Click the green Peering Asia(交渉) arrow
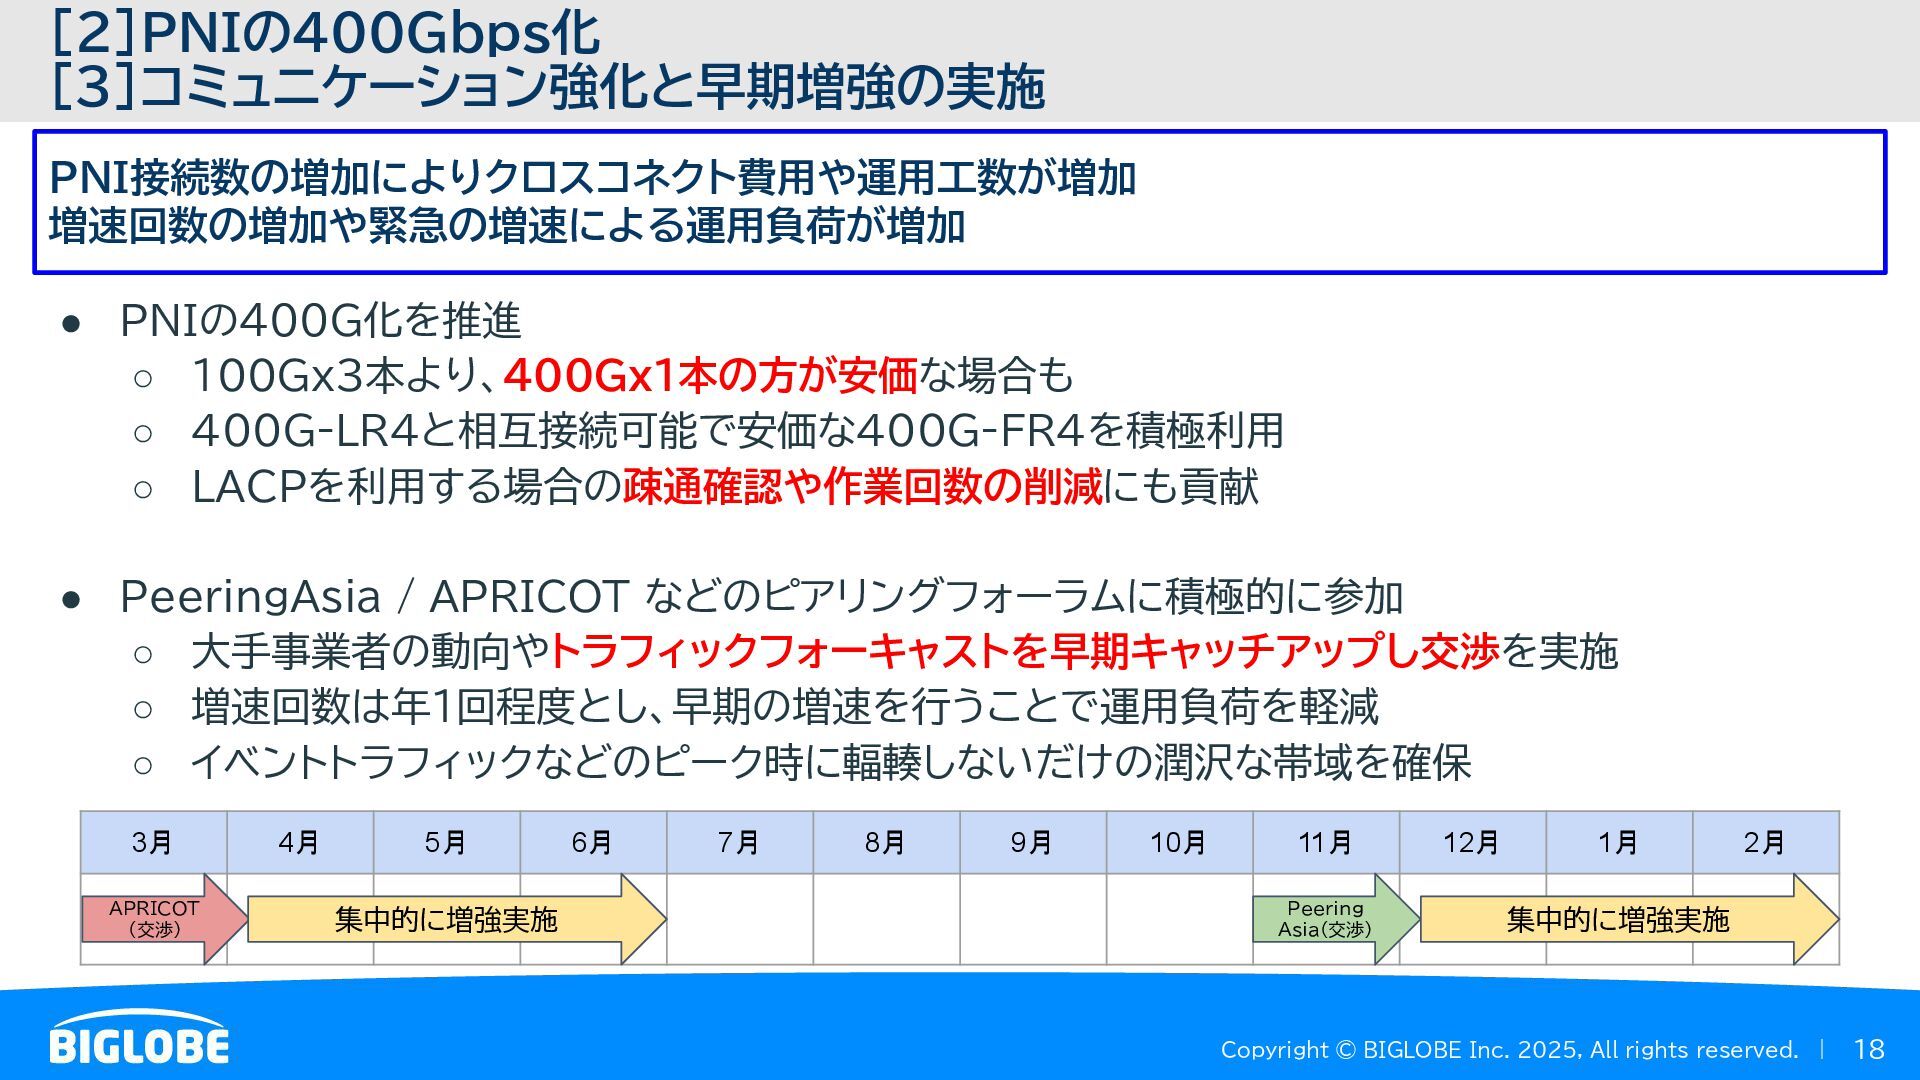This screenshot has width=1920, height=1080. [1336, 919]
